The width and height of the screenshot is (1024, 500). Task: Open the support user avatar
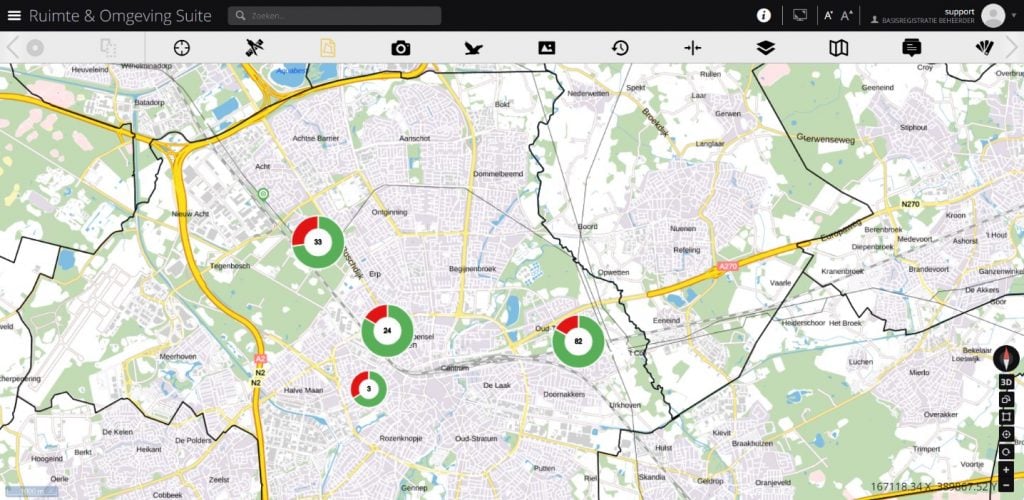click(x=993, y=16)
